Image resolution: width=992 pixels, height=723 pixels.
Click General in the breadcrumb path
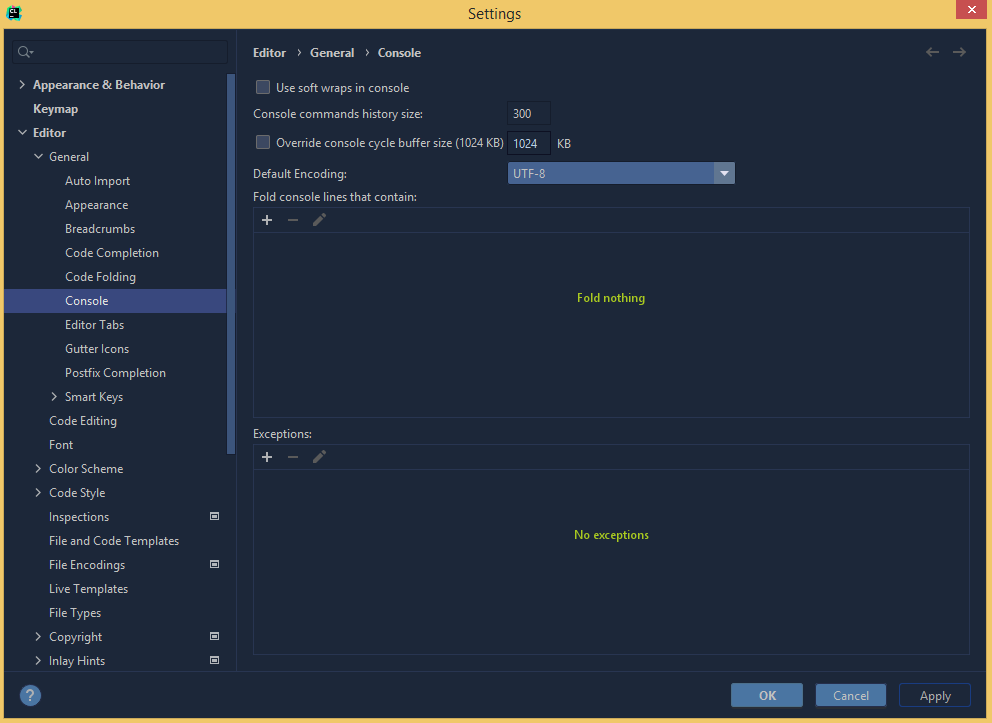pyautogui.click(x=332, y=53)
